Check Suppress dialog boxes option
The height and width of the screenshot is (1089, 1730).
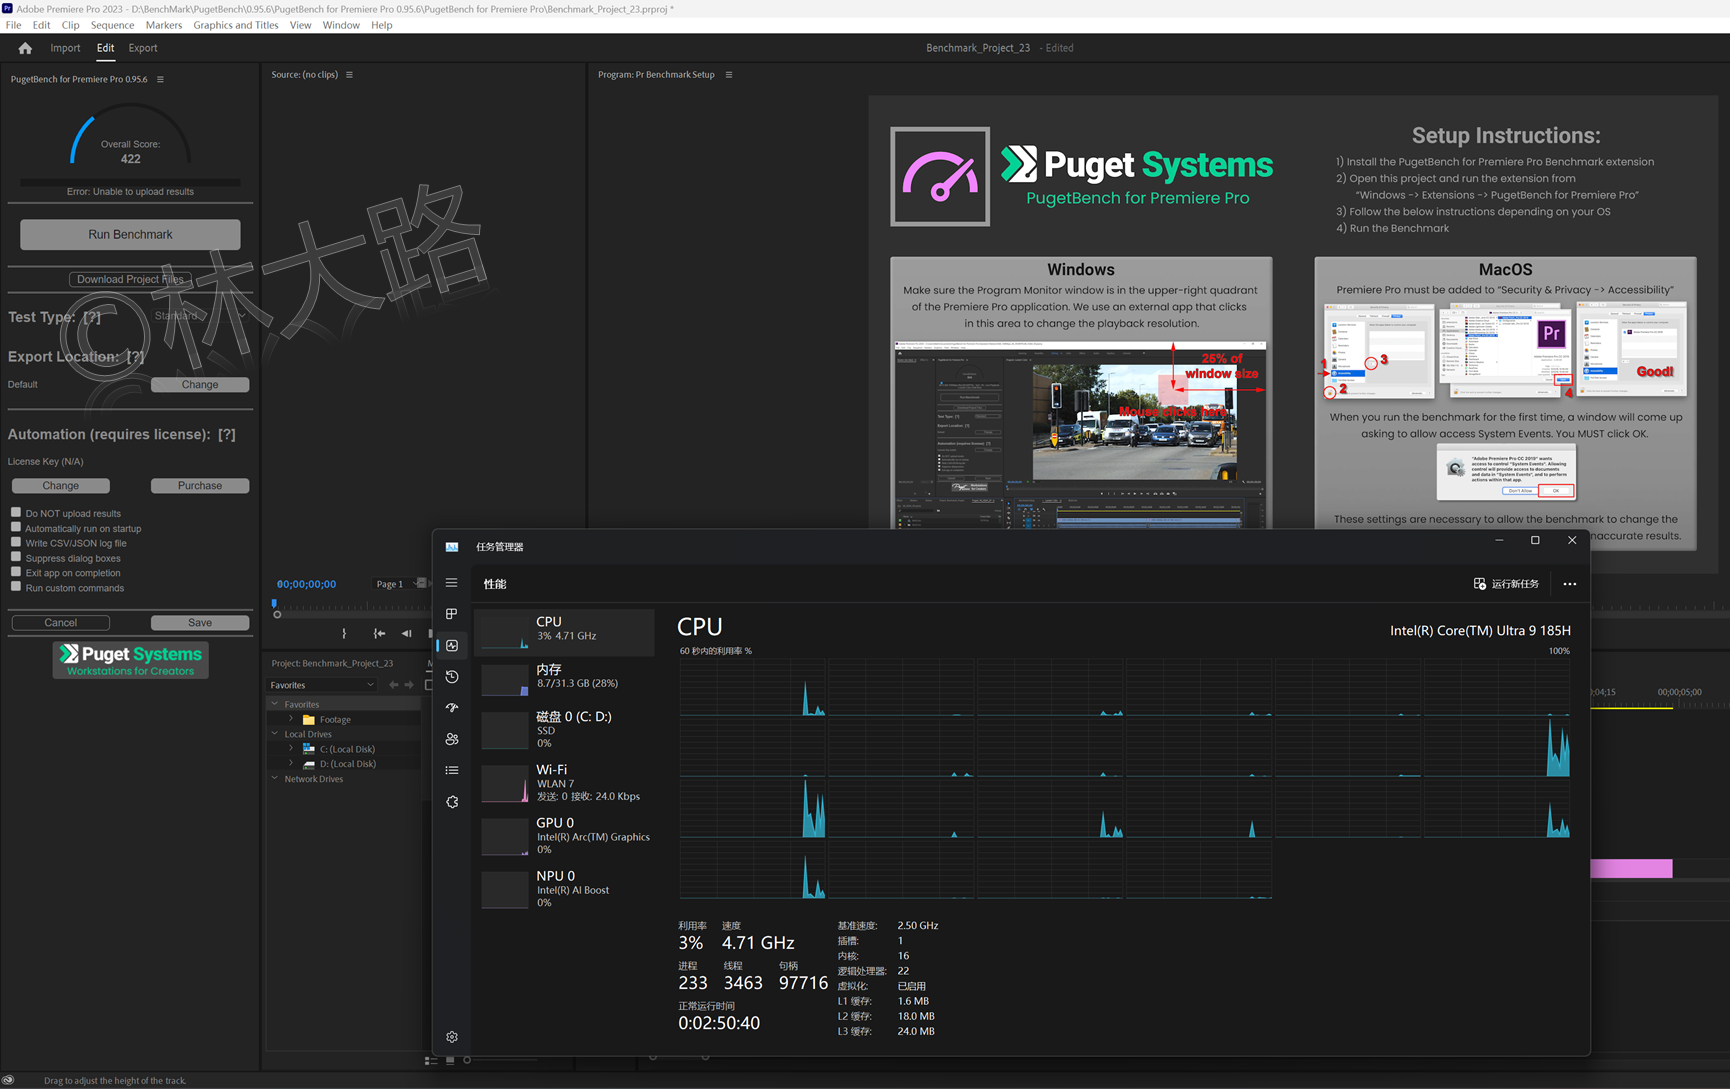click(x=16, y=557)
